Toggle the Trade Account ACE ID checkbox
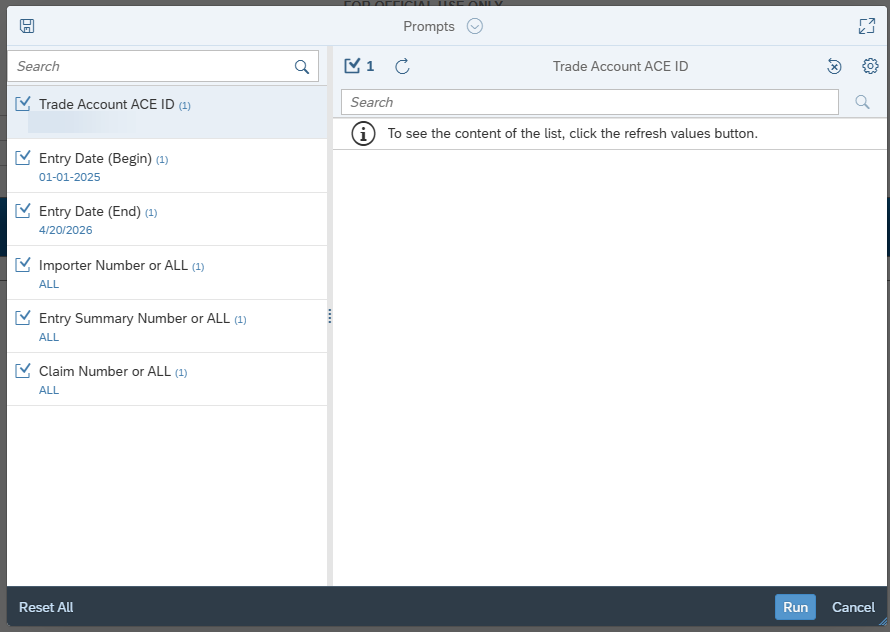The image size is (890, 632). click(23, 104)
